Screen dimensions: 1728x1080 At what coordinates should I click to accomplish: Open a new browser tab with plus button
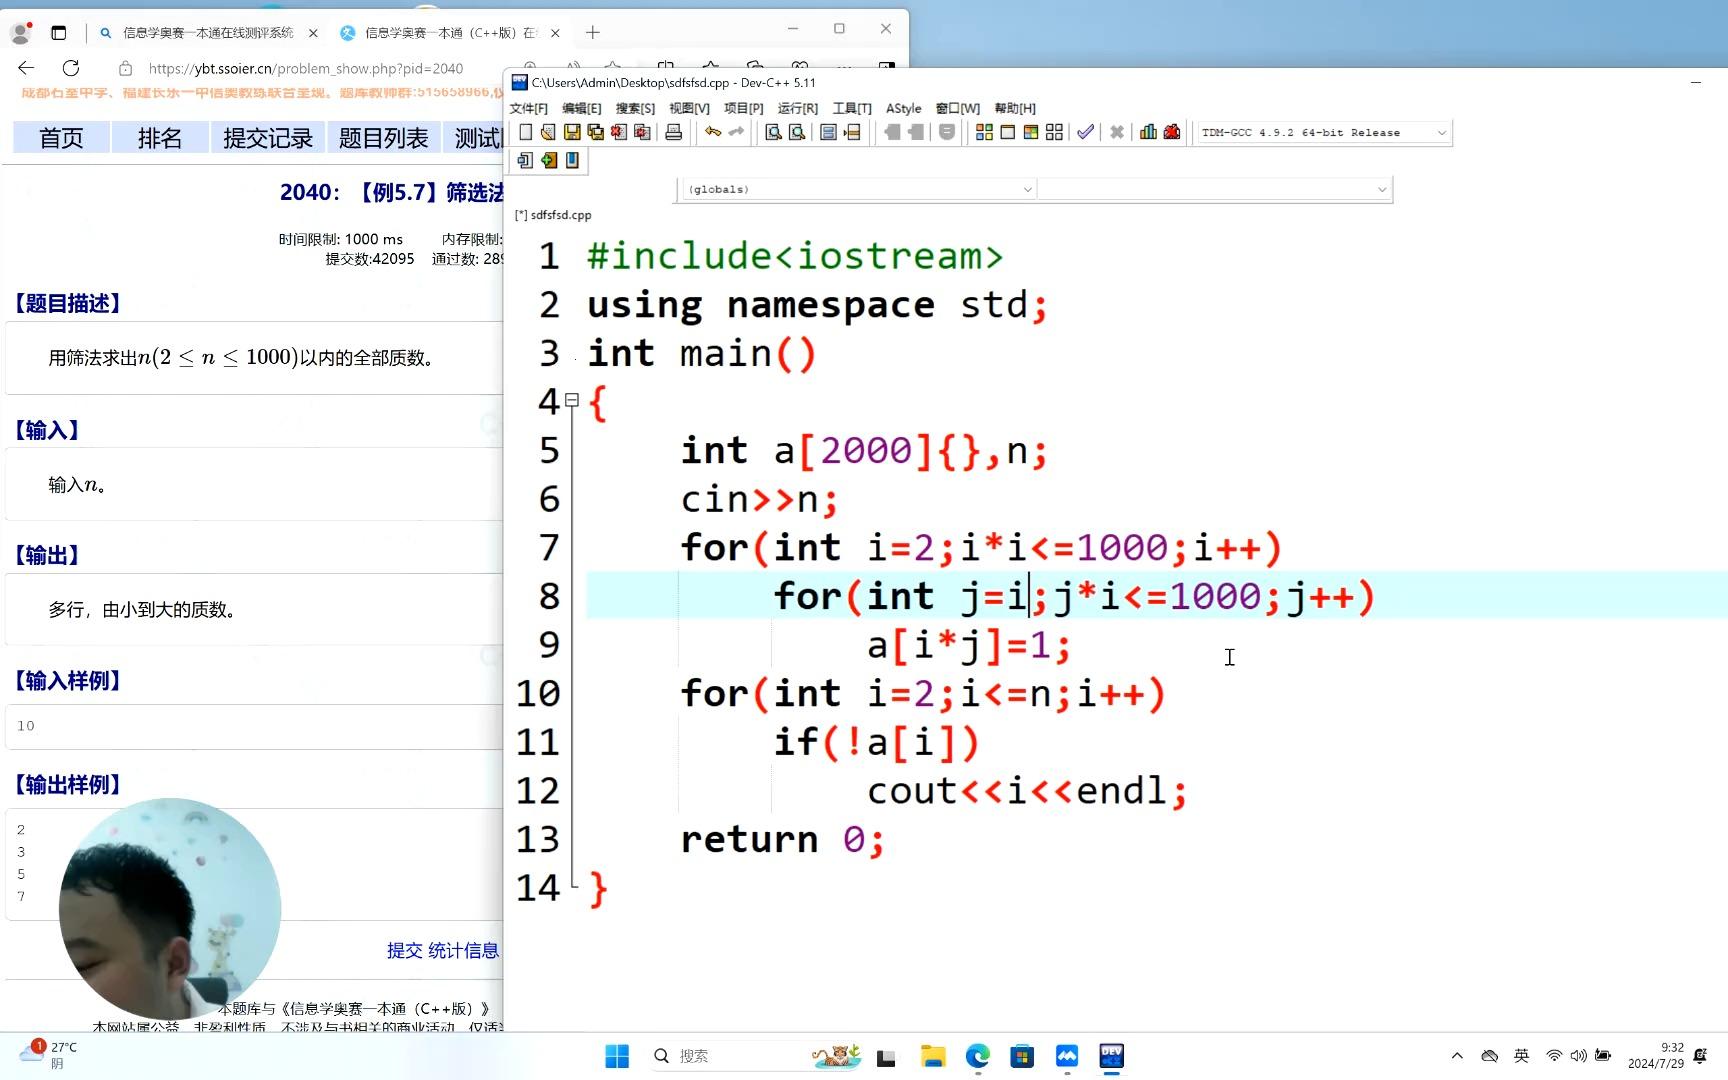[x=593, y=33]
